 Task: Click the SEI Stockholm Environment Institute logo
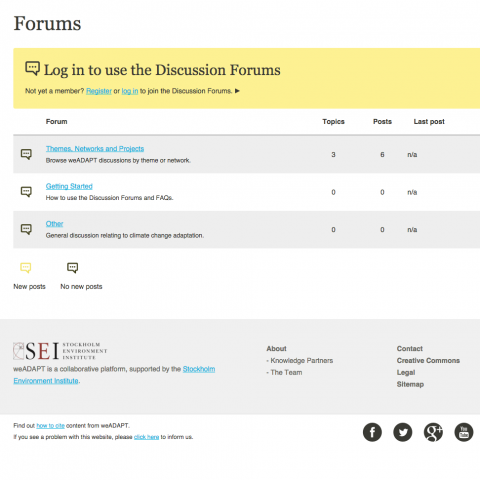[60, 351]
